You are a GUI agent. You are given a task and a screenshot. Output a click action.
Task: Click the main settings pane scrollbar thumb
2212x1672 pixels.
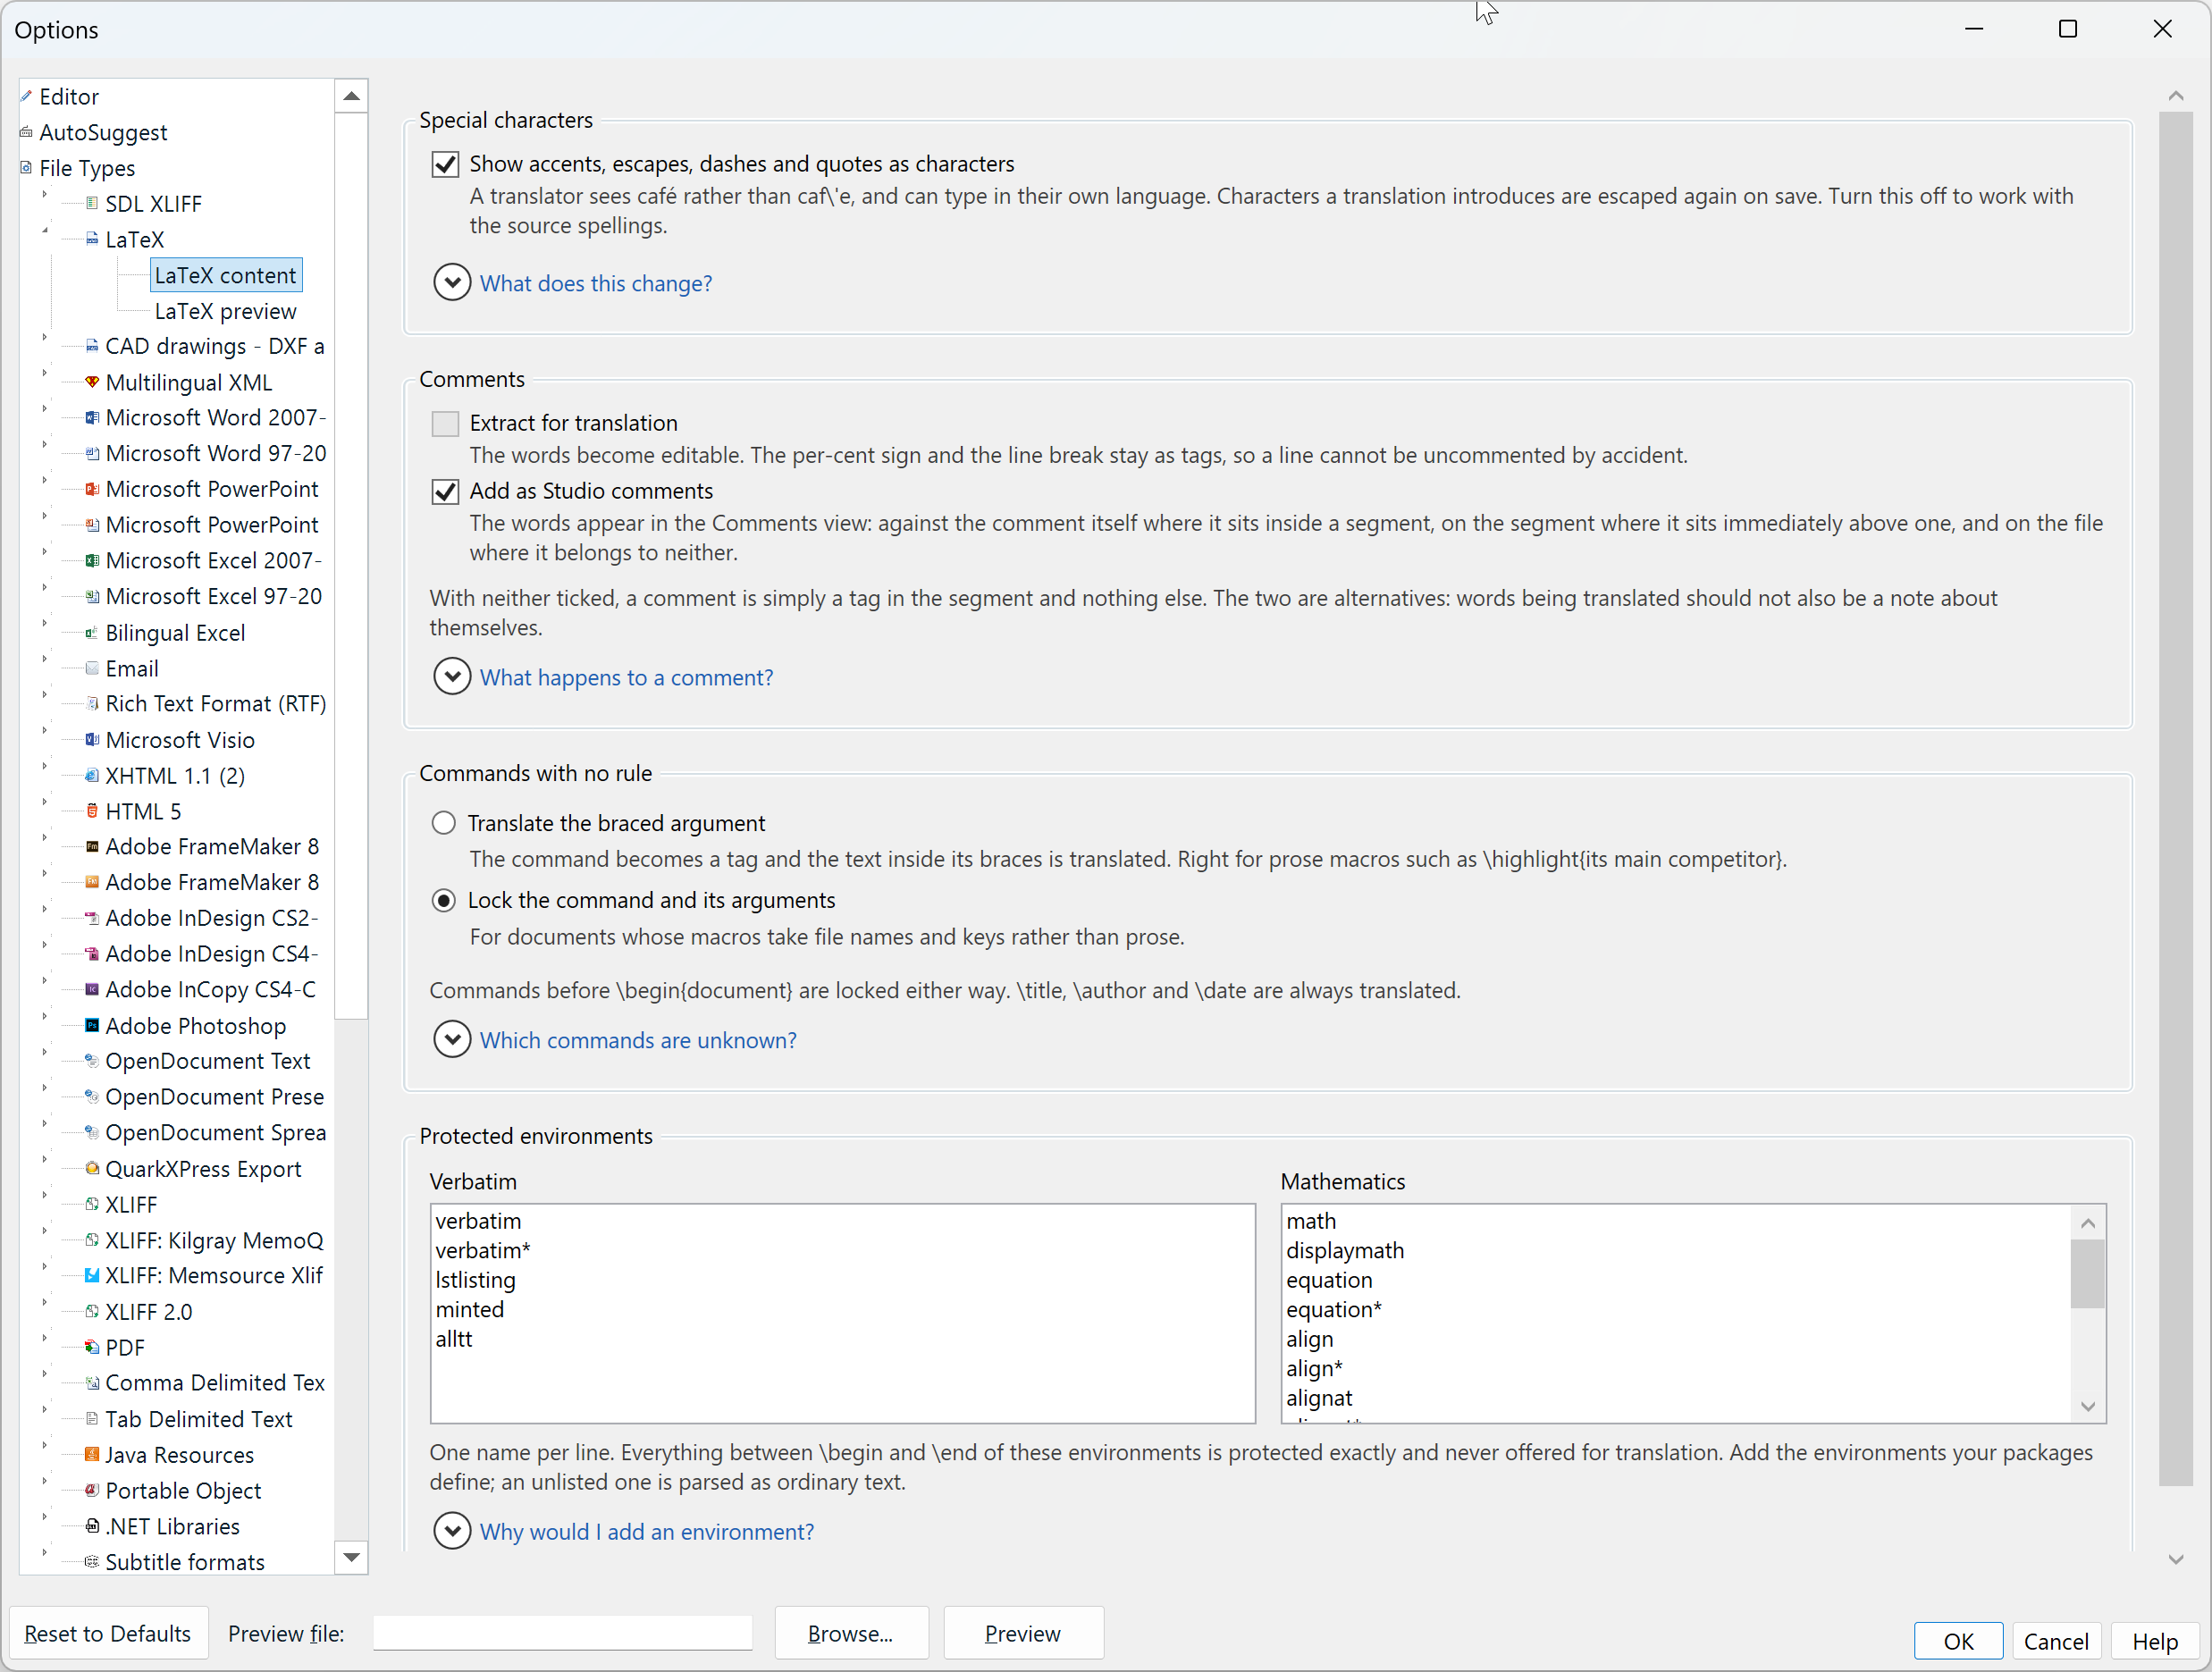pyautogui.click(x=2175, y=798)
